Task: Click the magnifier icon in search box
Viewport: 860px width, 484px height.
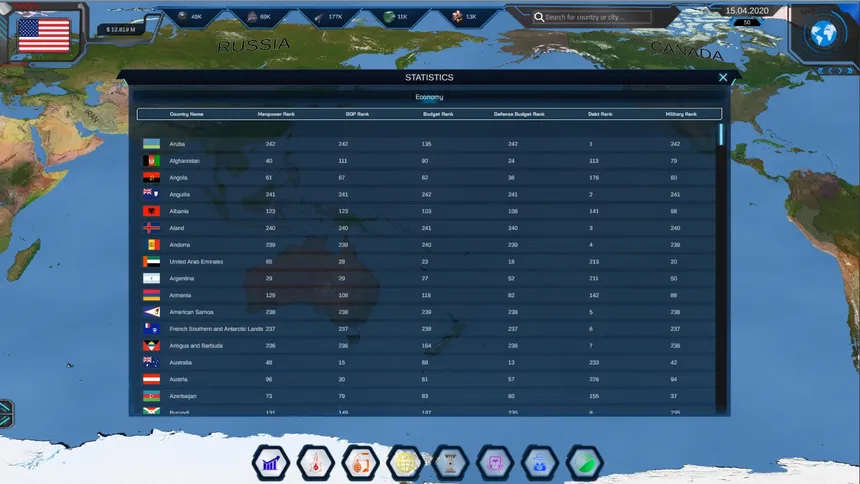Action: (539, 17)
